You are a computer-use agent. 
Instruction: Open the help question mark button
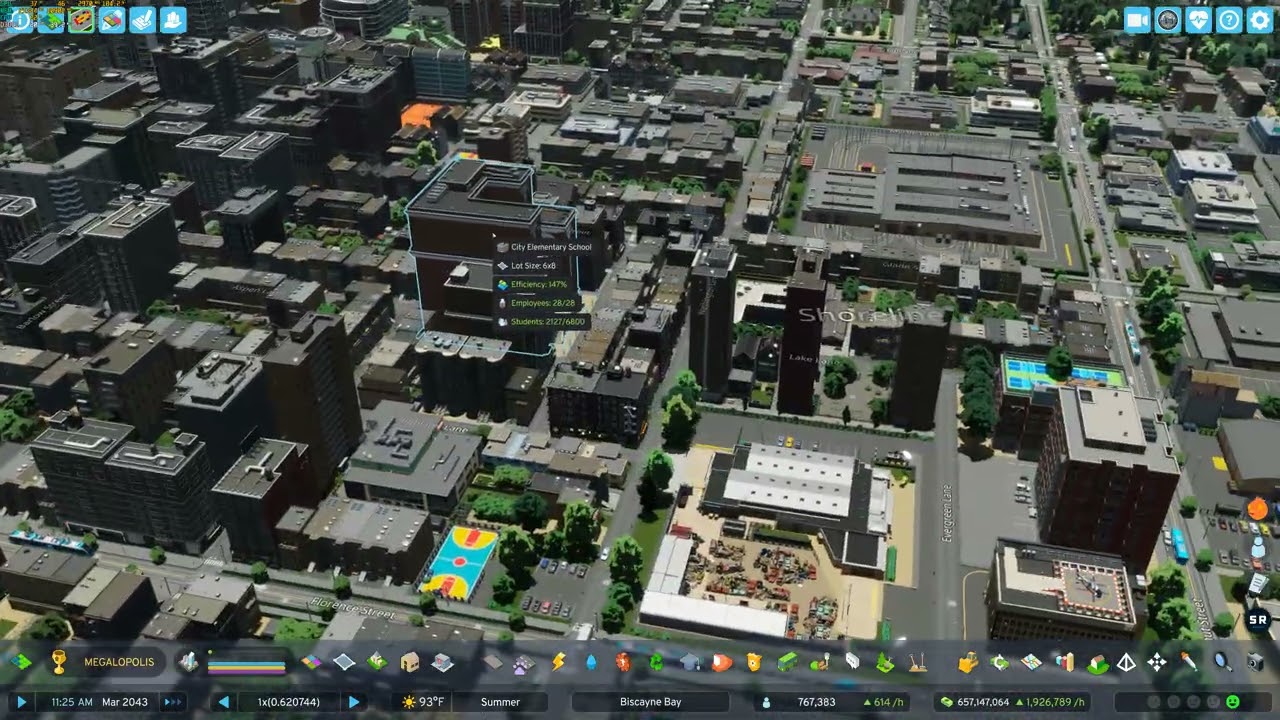click(x=1229, y=20)
